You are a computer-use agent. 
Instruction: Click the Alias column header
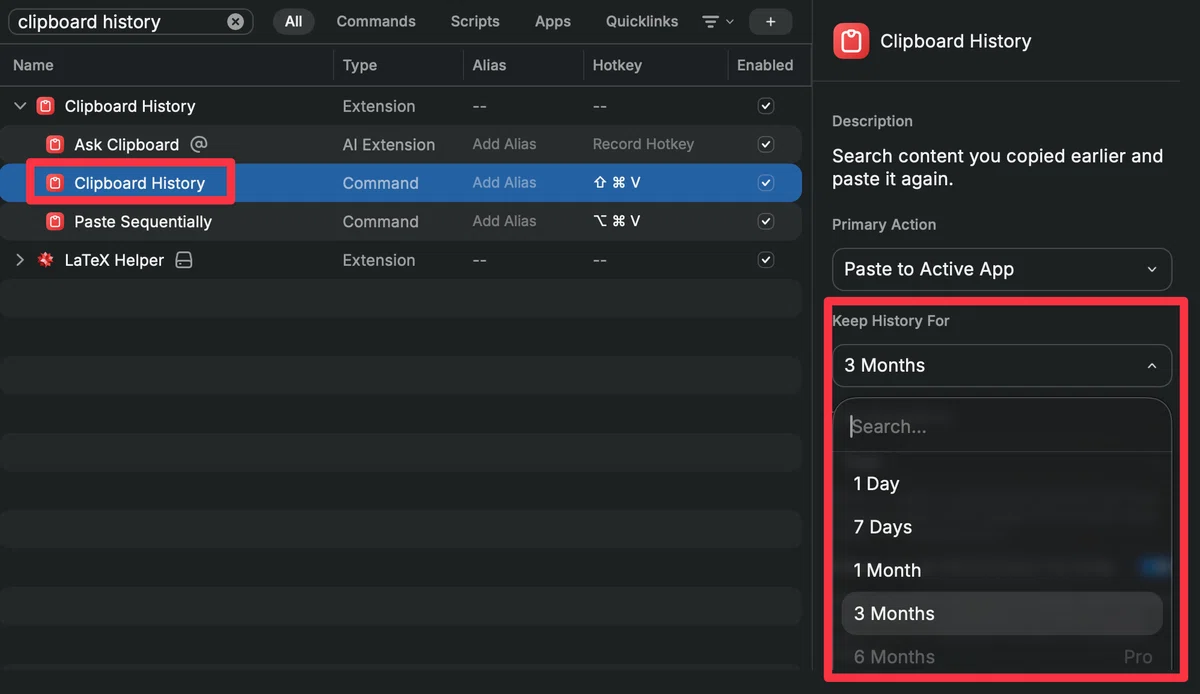489,65
